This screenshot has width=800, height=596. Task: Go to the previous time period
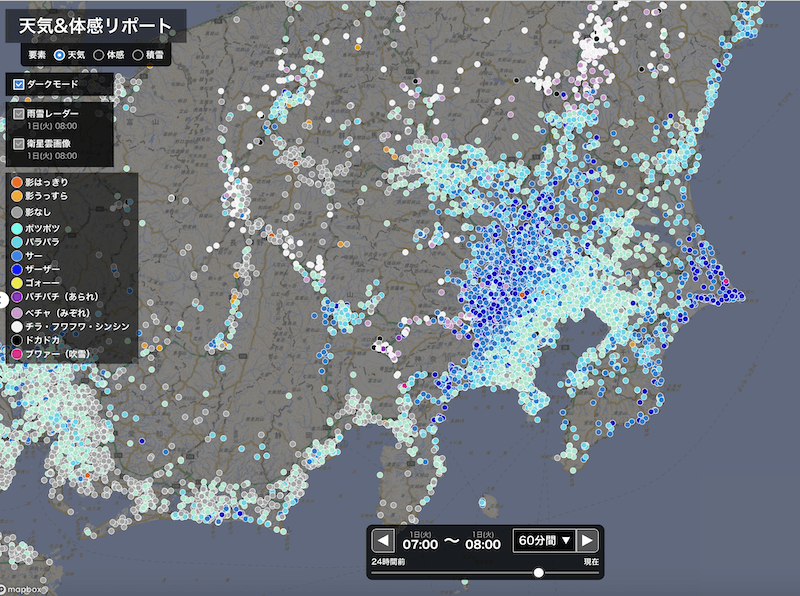point(384,541)
